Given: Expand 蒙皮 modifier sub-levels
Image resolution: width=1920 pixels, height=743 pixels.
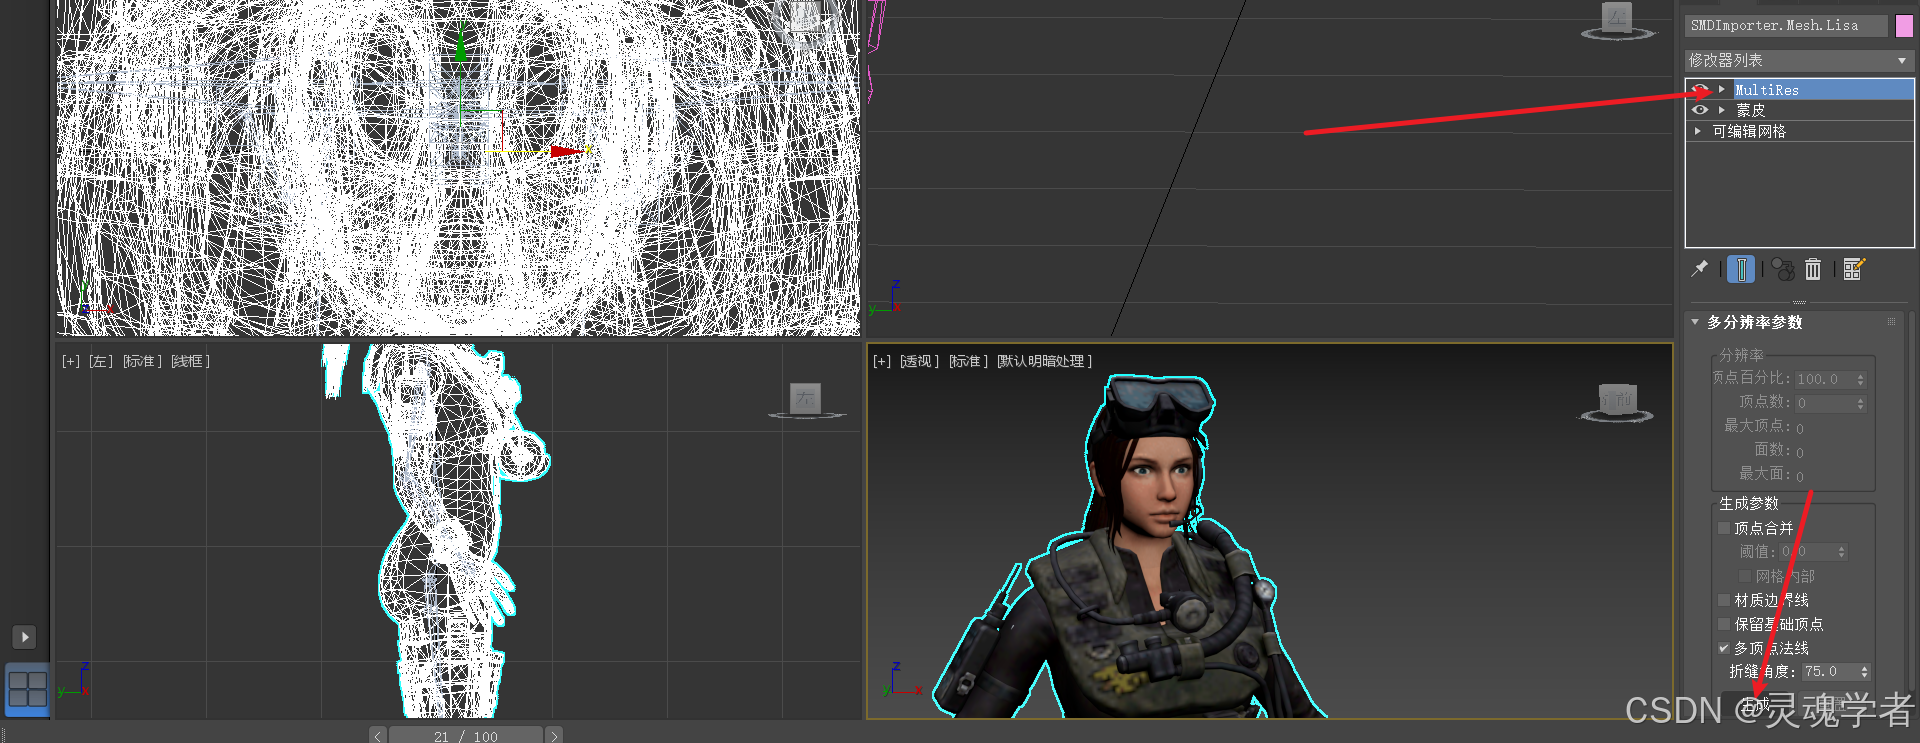Looking at the screenshot, I should 1721,110.
